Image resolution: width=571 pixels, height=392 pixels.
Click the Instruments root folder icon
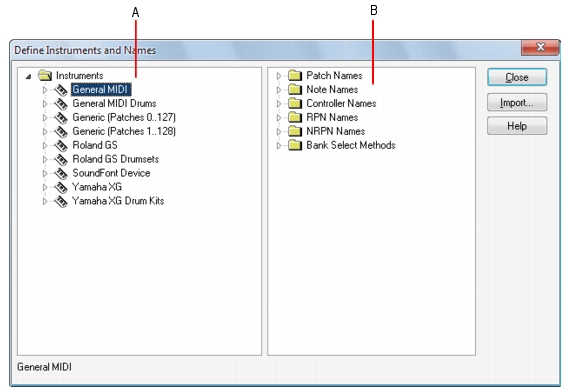pyautogui.click(x=45, y=75)
